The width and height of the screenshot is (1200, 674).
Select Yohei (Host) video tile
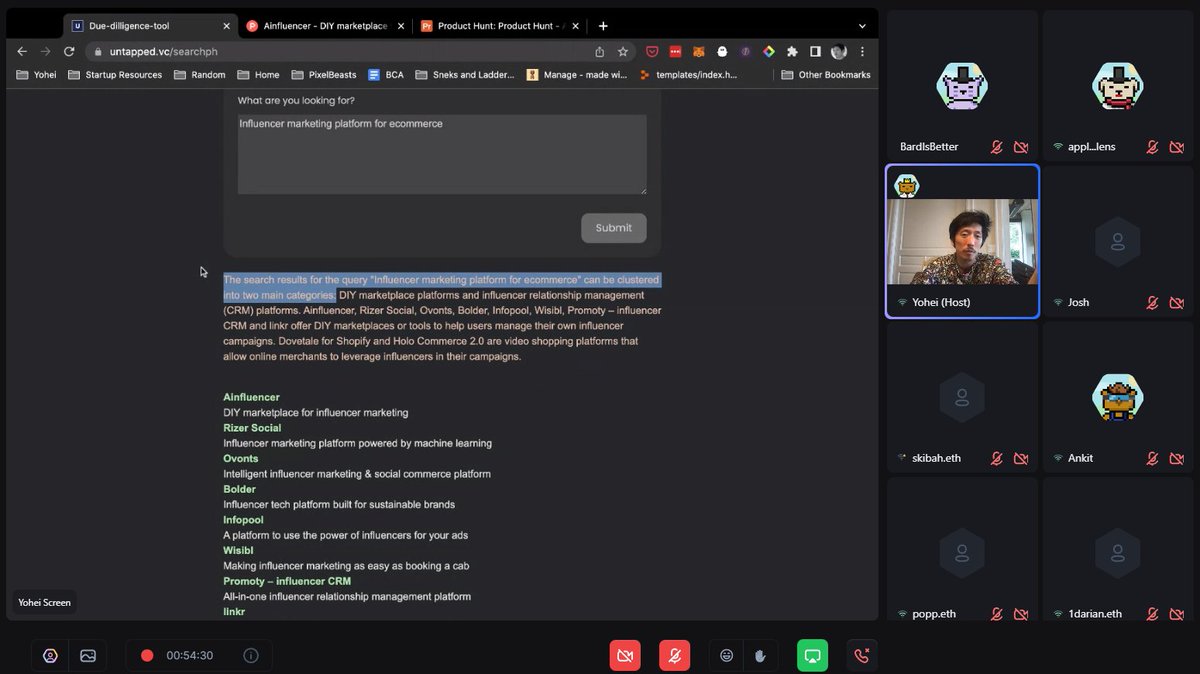coord(962,241)
